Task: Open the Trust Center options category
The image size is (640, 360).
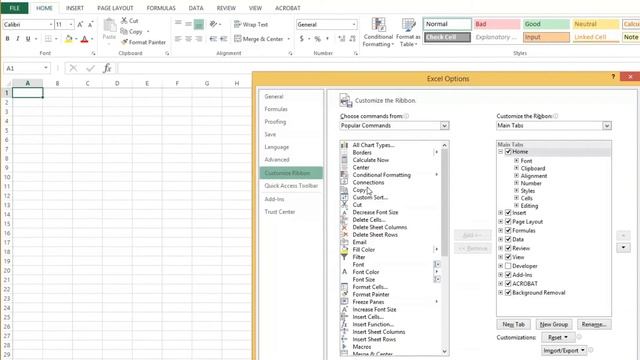Action: (280, 212)
